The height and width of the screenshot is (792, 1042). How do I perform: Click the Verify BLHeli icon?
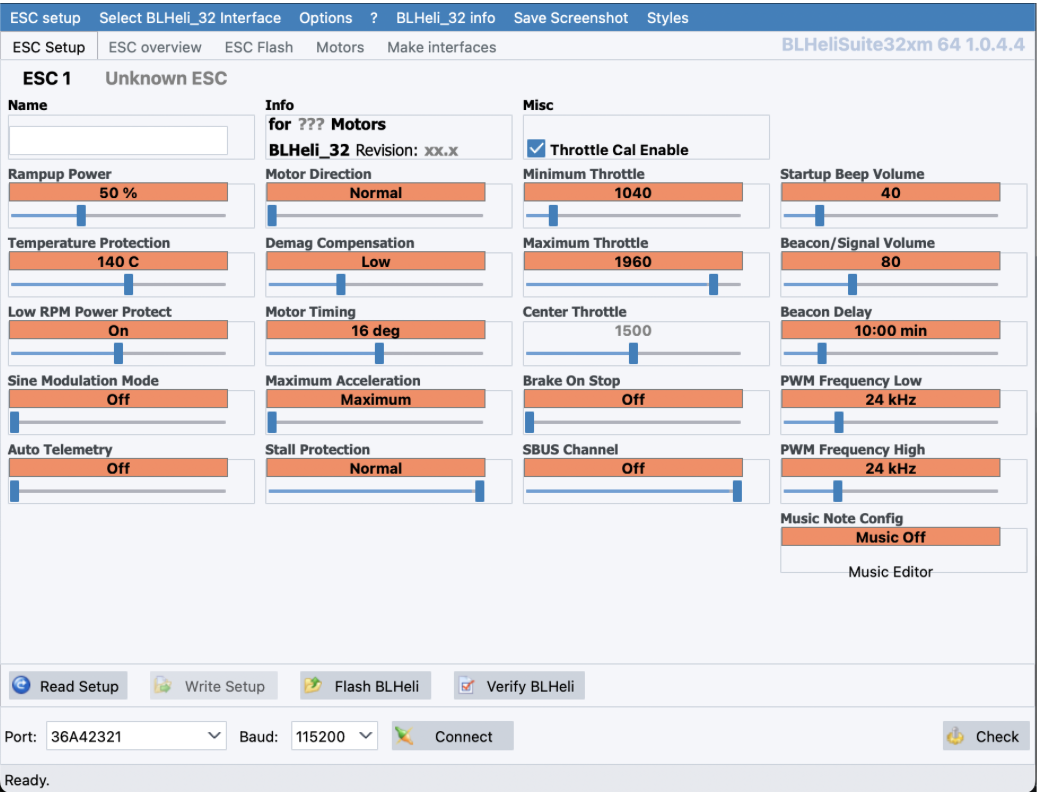coord(466,686)
